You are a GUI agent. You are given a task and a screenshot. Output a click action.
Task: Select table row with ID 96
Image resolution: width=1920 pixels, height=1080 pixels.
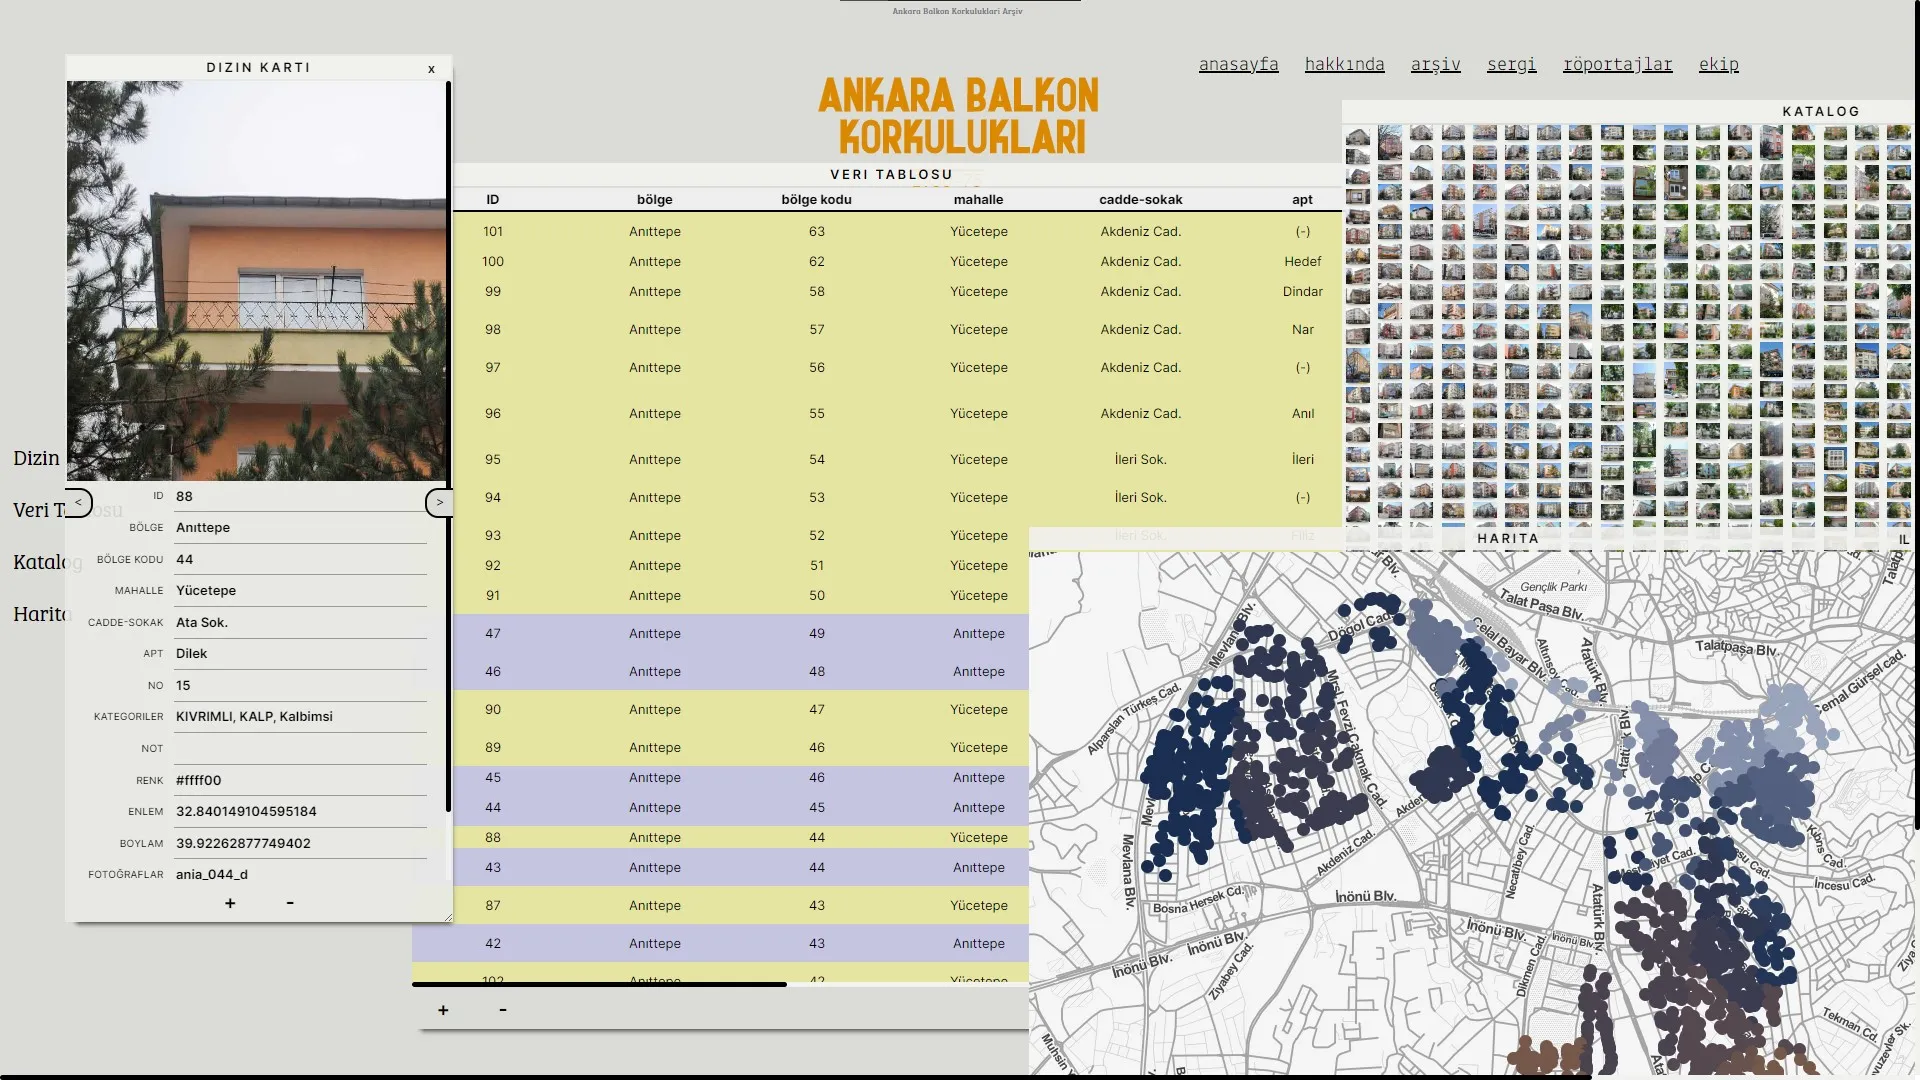(897, 413)
